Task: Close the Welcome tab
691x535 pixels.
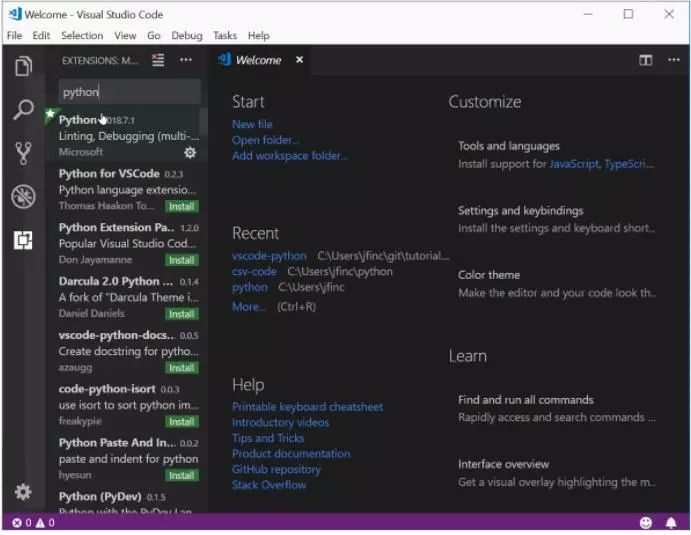Action: (299, 59)
